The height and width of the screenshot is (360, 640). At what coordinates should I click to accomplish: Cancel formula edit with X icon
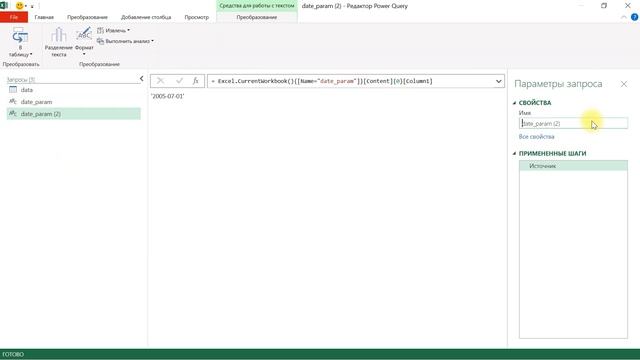(x=160, y=81)
